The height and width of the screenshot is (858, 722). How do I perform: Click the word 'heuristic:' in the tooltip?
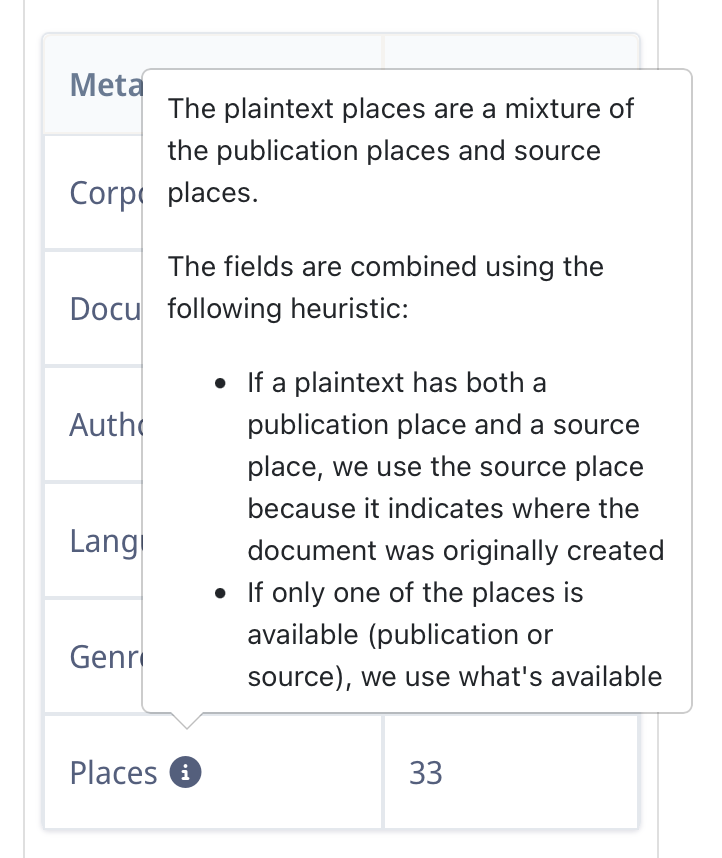pyautogui.click(x=349, y=309)
